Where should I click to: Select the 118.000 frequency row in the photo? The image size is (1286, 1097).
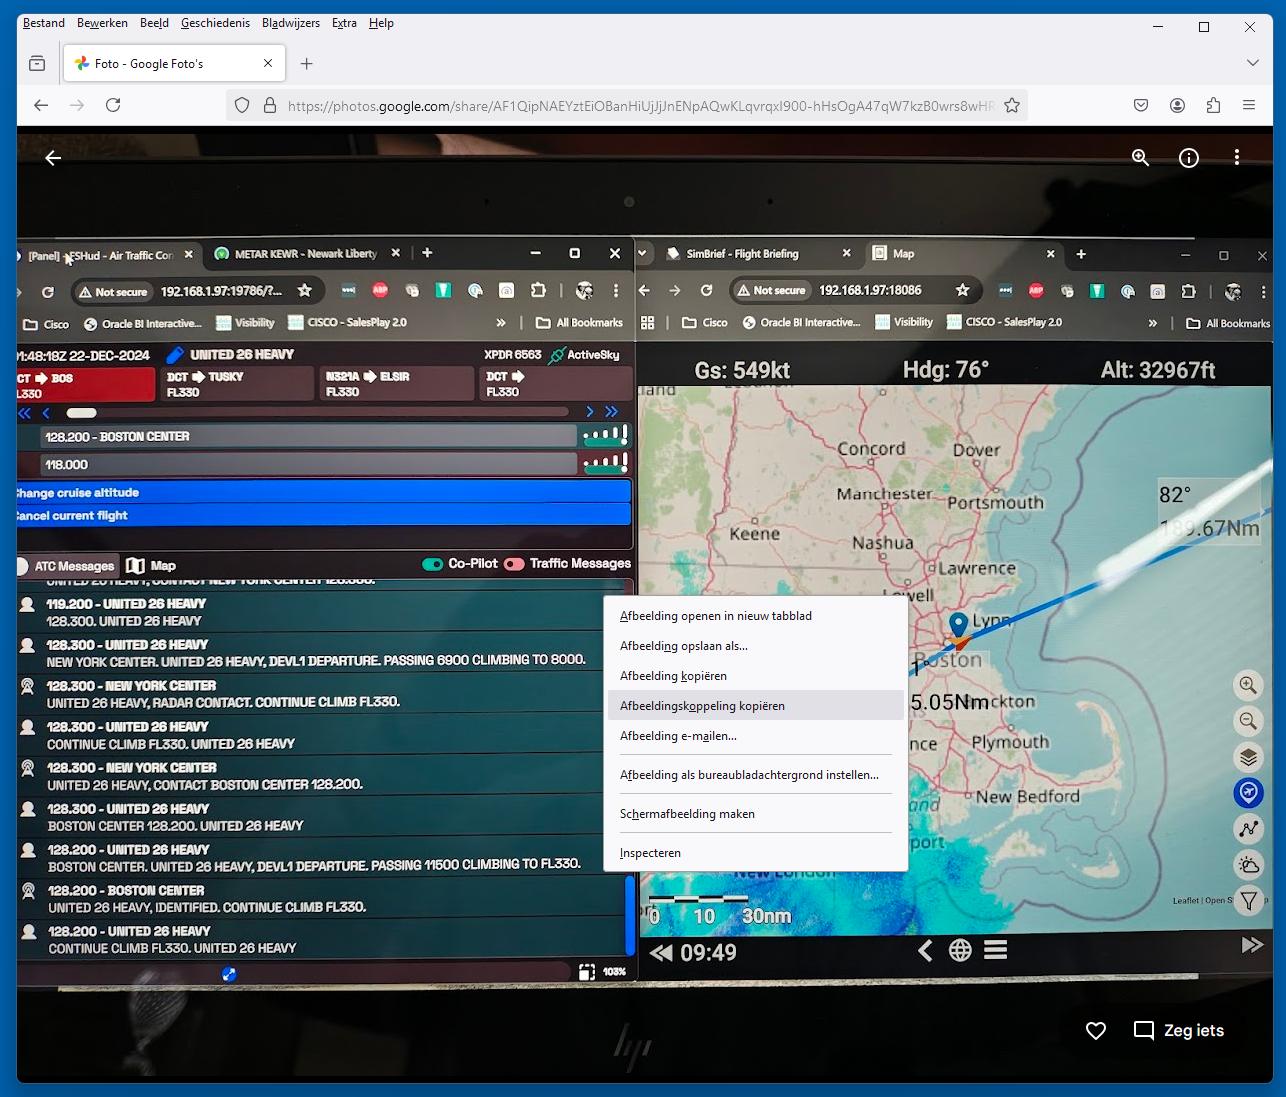pos(309,464)
